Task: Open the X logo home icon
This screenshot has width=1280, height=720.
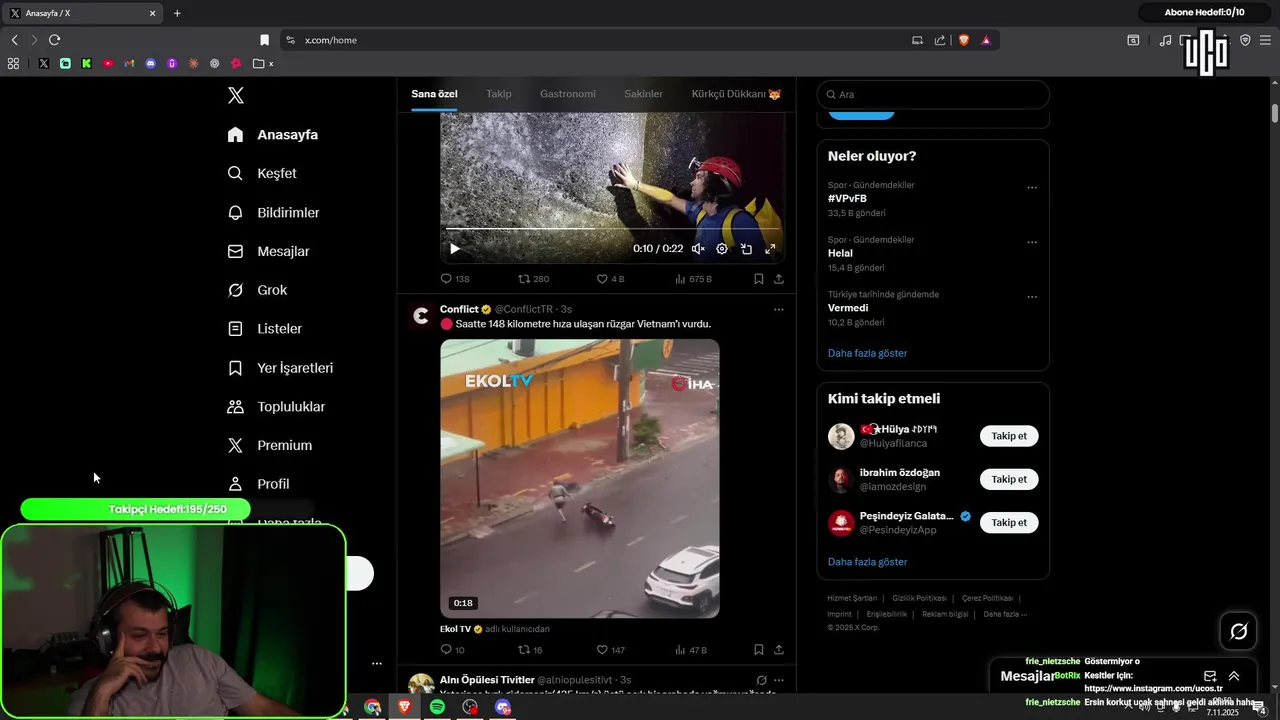Action: pyautogui.click(x=236, y=95)
